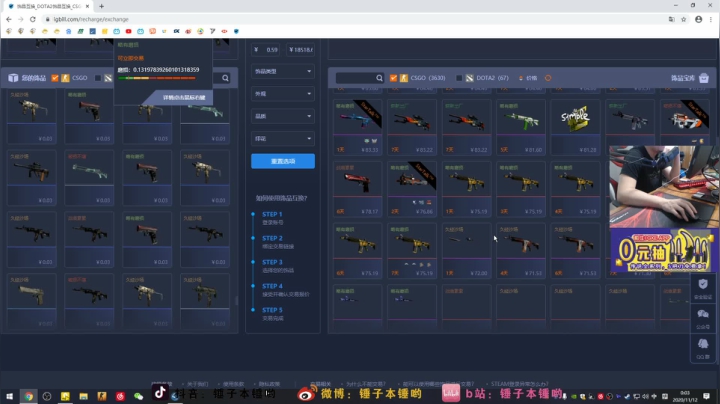
Task: Open the CSGO app from the taskbar
Action: click(x=101, y=396)
